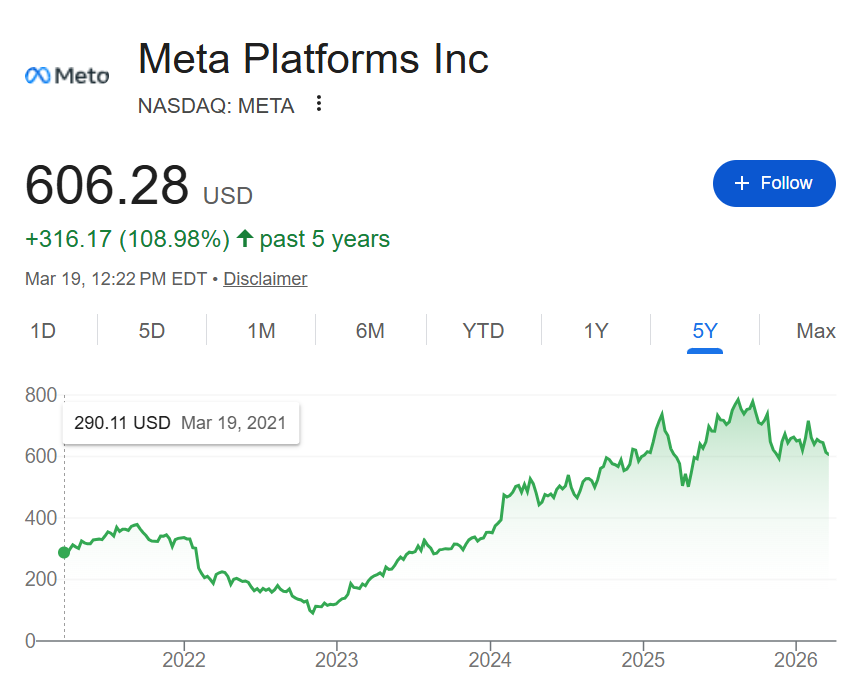Switch to the 1D chart range
This screenshot has height=684, width=848.
[43, 331]
